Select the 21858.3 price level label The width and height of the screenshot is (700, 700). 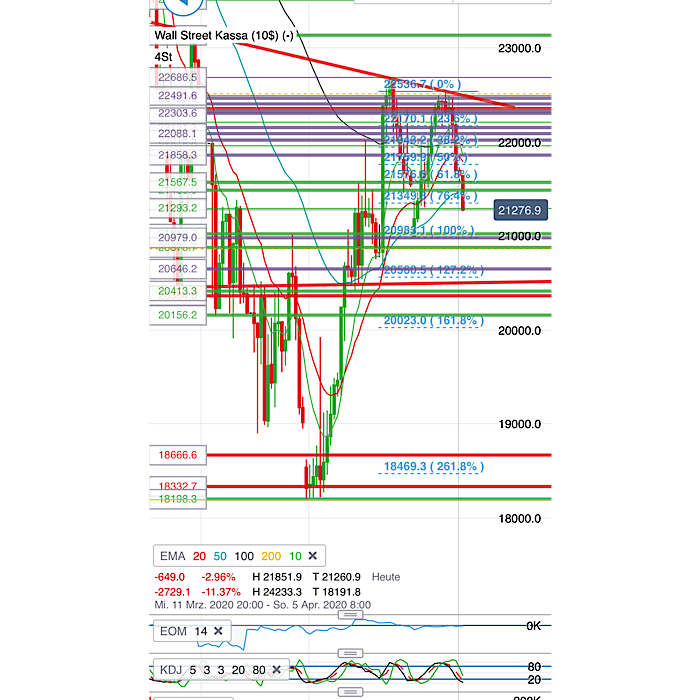click(x=178, y=155)
